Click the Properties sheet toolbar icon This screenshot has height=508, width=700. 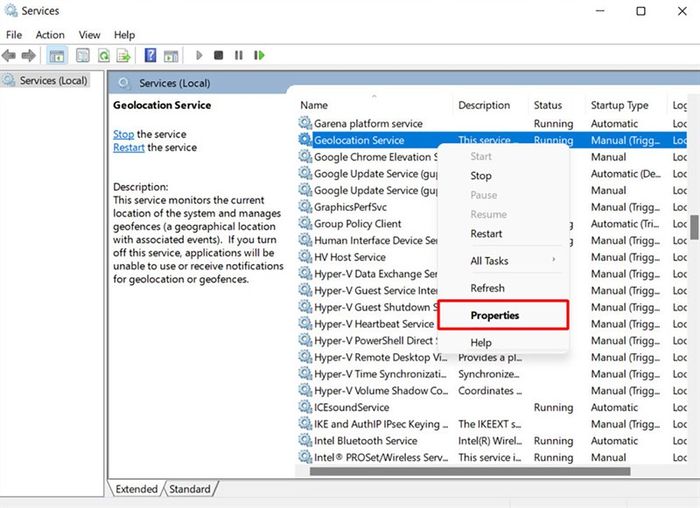coord(83,55)
